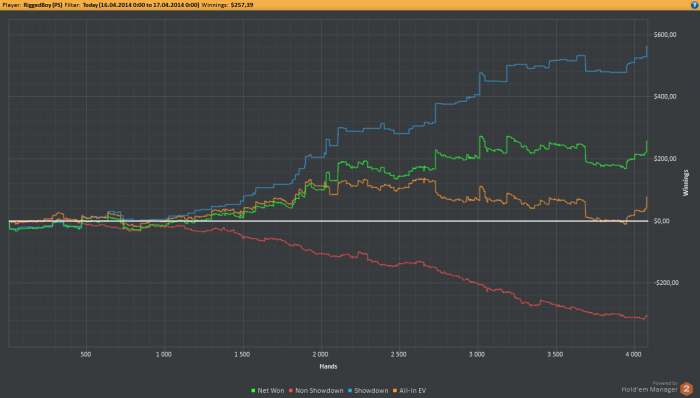Click the $200,00 axis label

click(x=665, y=159)
